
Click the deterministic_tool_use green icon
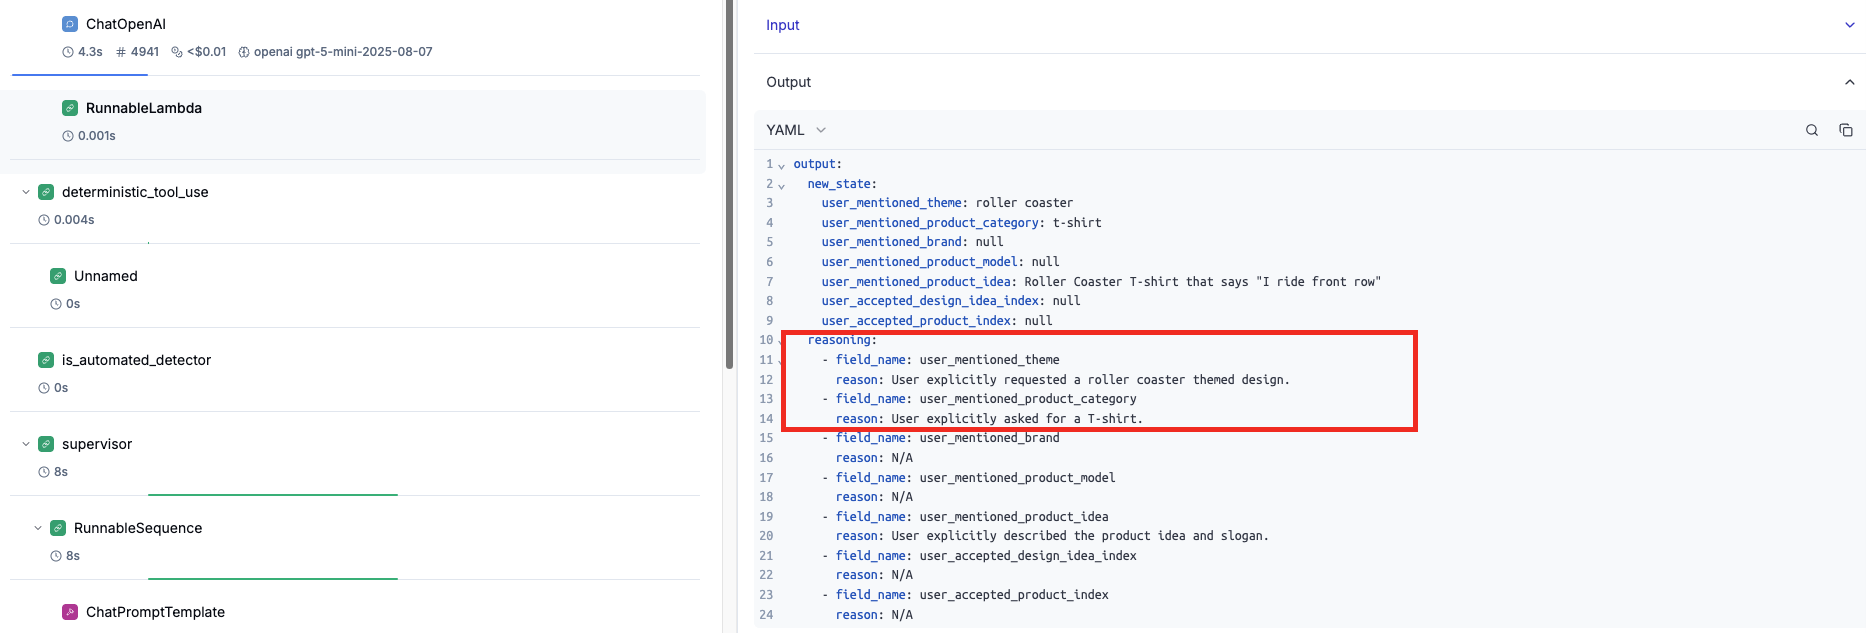coord(46,192)
